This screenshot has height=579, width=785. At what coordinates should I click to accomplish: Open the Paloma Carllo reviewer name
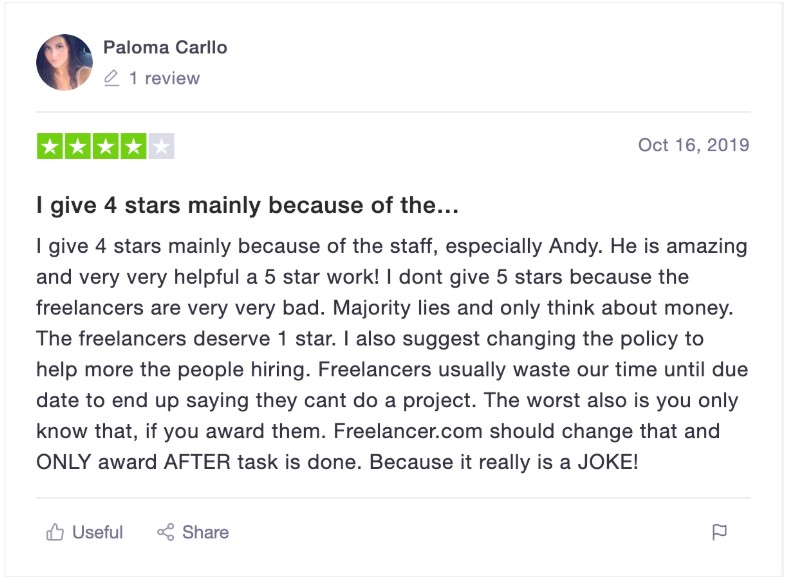(x=165, y=48)
